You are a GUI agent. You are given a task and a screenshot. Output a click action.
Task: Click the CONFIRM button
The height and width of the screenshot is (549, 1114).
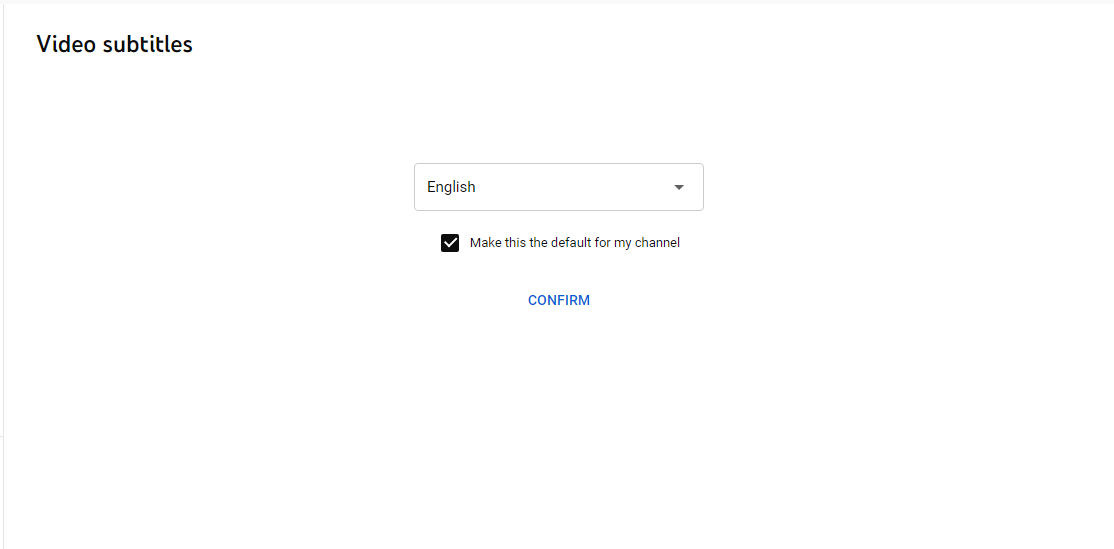(x=558, y=300)
